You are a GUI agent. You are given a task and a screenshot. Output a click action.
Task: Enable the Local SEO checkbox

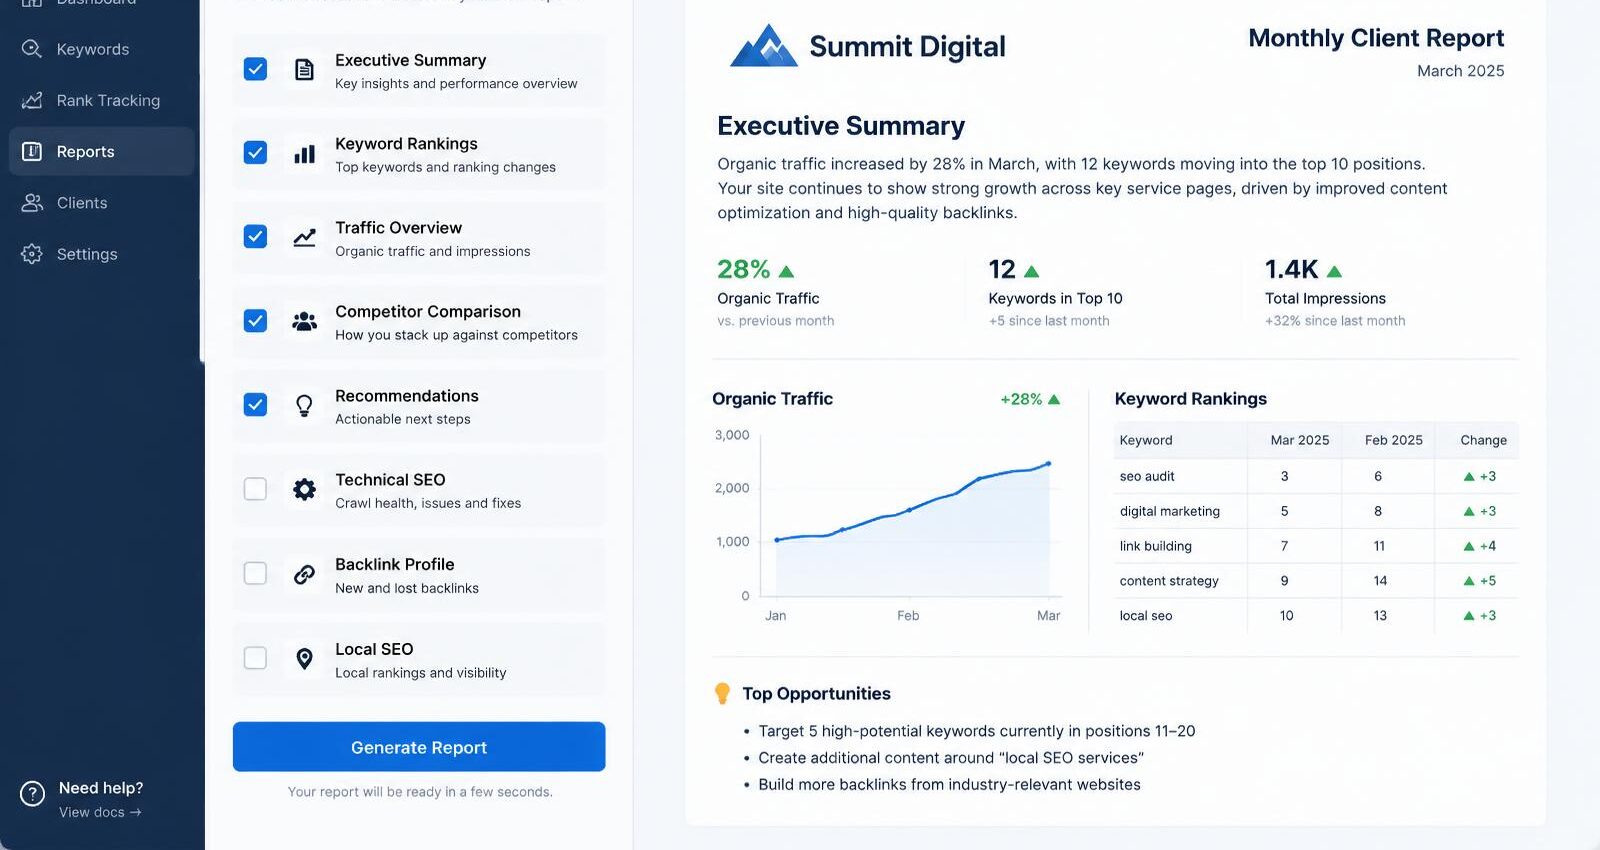coord(255,658)
